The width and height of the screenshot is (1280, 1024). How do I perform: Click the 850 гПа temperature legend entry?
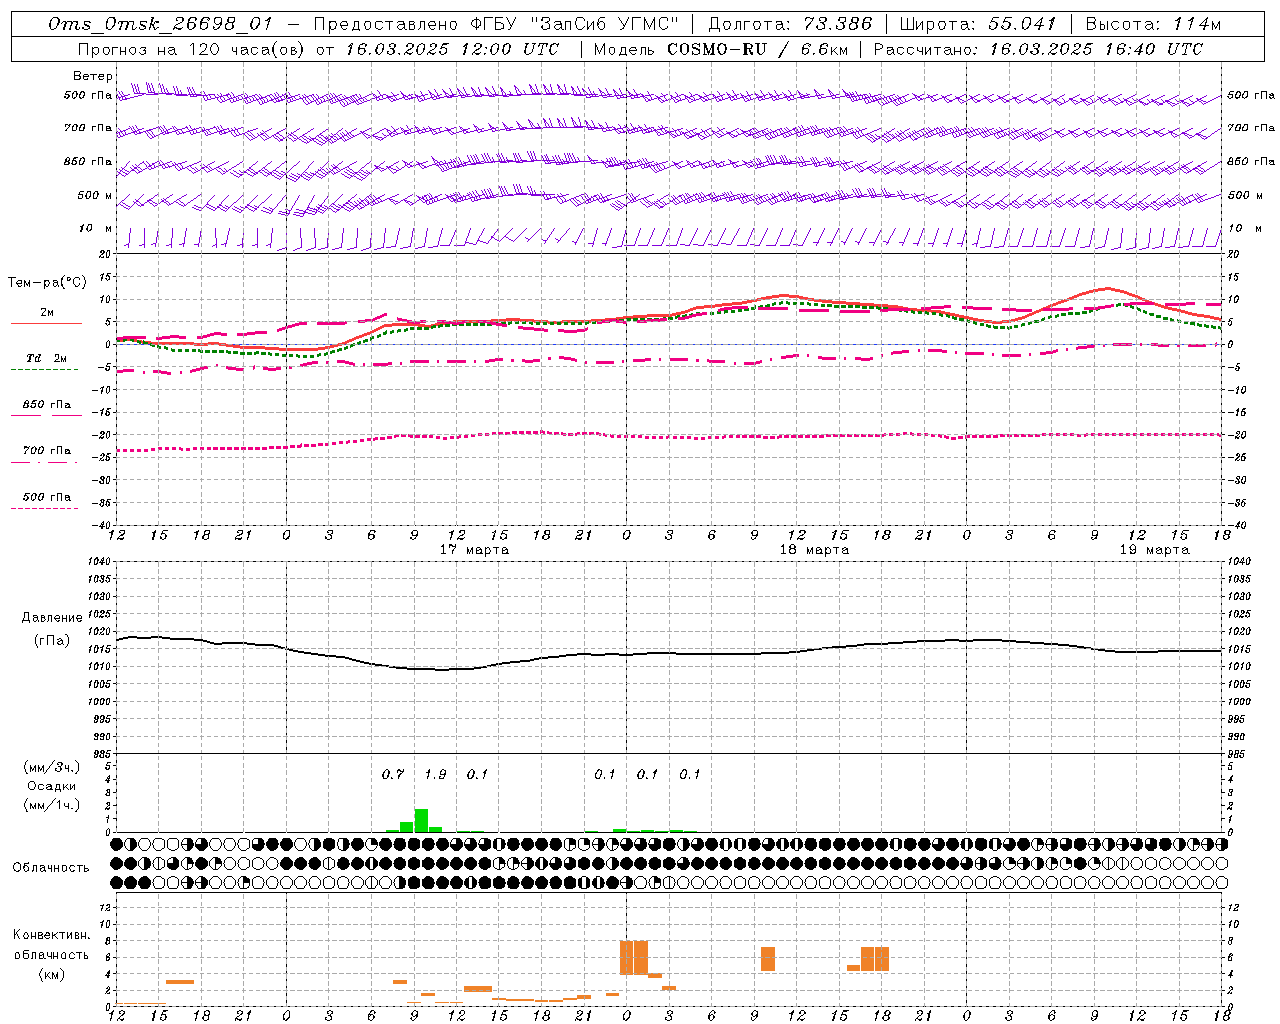[x=46, y=404]
